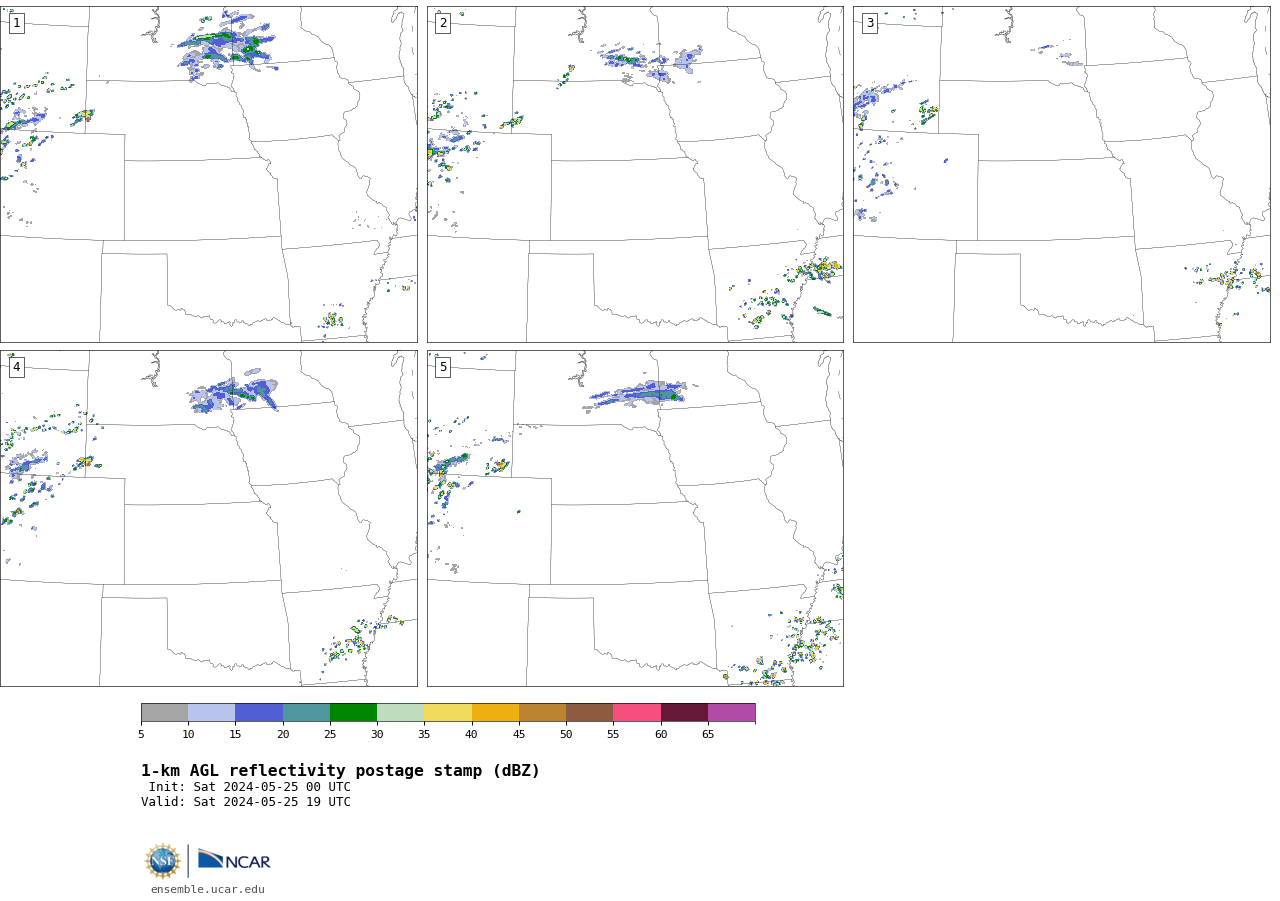Click the panel number 2 label box
Image resolution: width=1280 pixels, height=901 pixels.
point(443,23)
